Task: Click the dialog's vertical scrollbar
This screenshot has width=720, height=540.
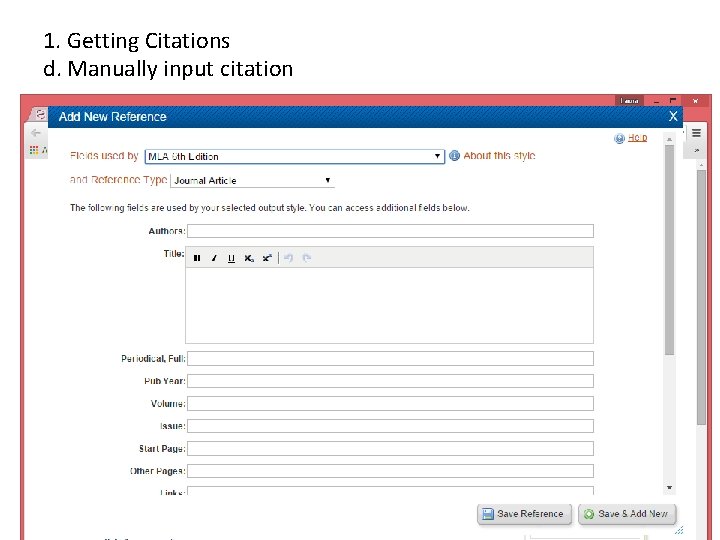Action: pos(670,250)
